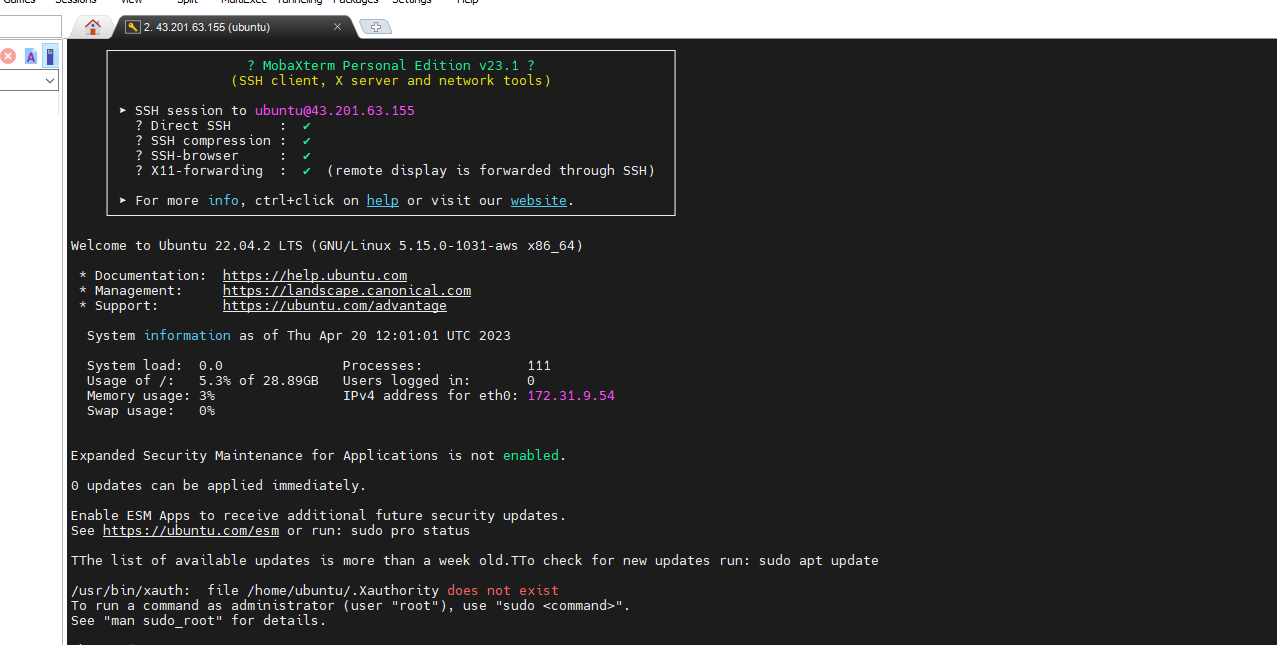Click 'MobaXterm Personal Edition v23.1' title text
This screenshot has width=1277, height=645.
[391, 65]
